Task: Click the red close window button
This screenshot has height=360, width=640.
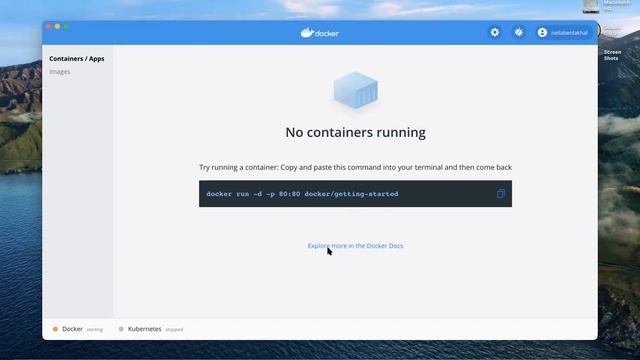Action: (x=49, y=27)
